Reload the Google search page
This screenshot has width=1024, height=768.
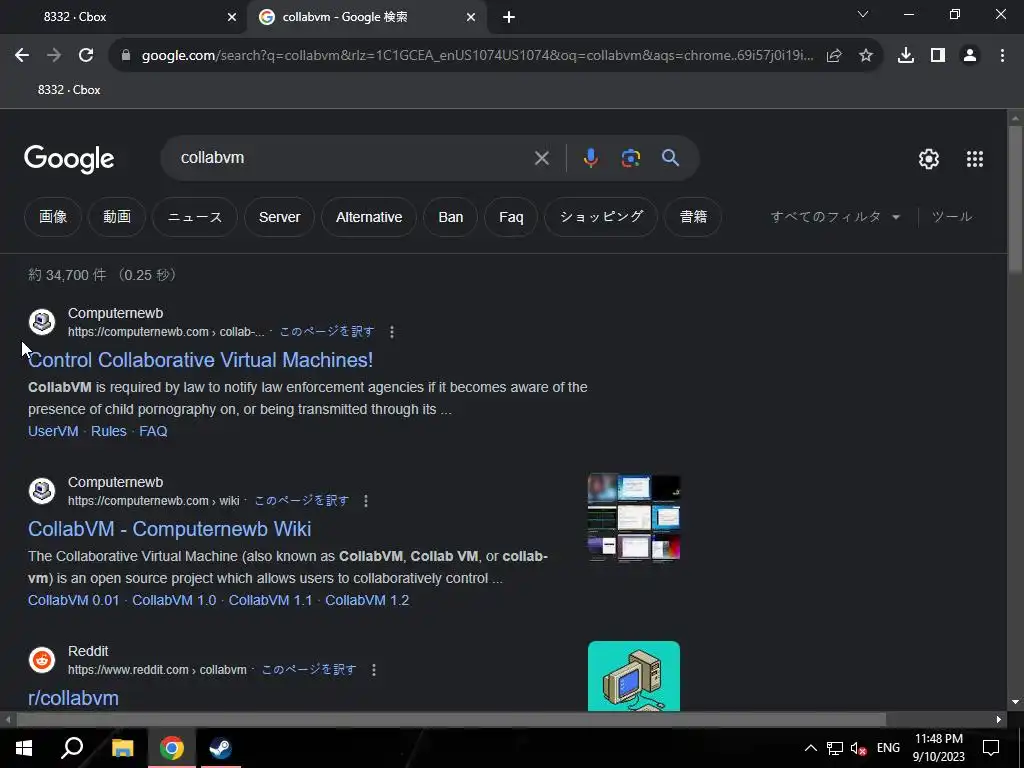[86, 56]
